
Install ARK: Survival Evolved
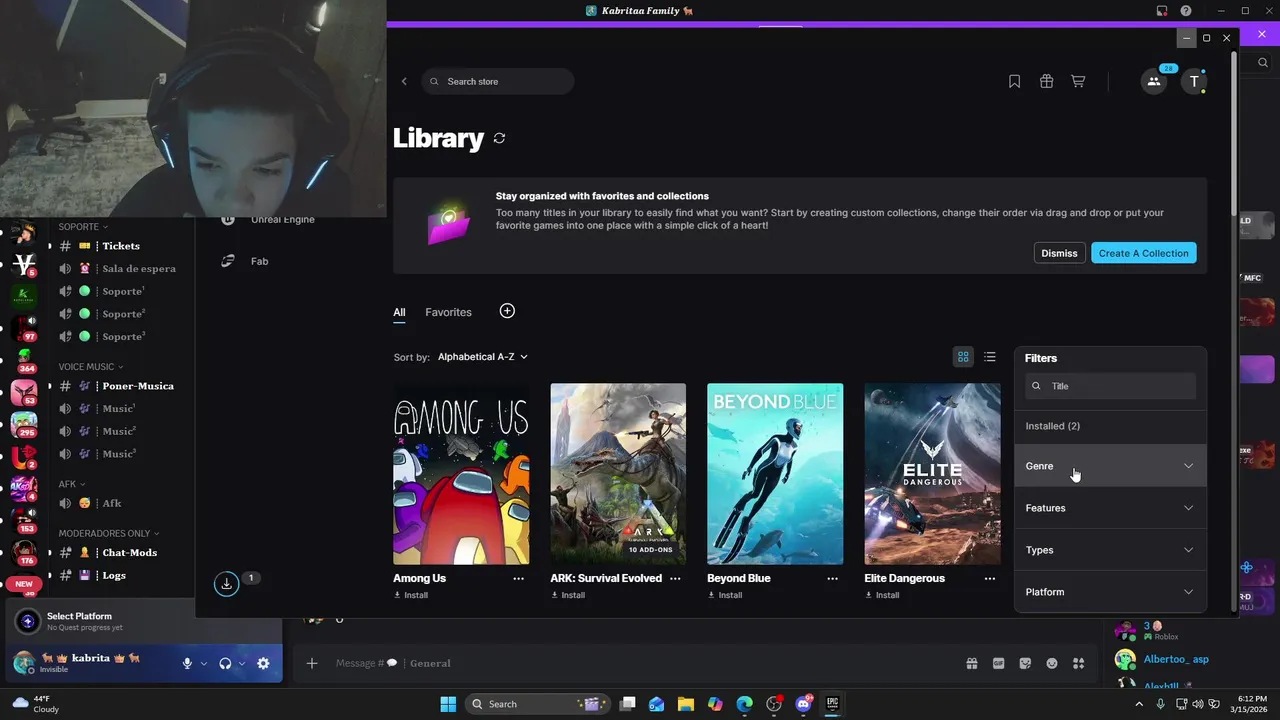tap(568, 595)
